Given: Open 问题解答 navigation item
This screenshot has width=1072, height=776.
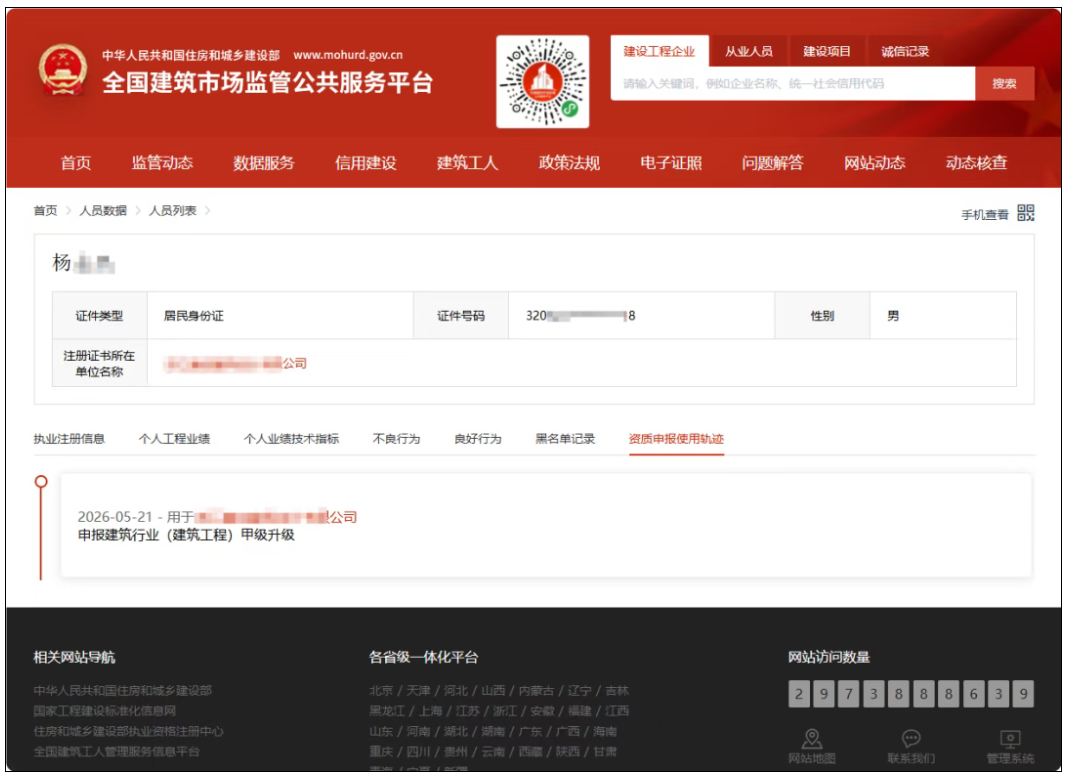Looking at the screenshot, I should point(773,163).
